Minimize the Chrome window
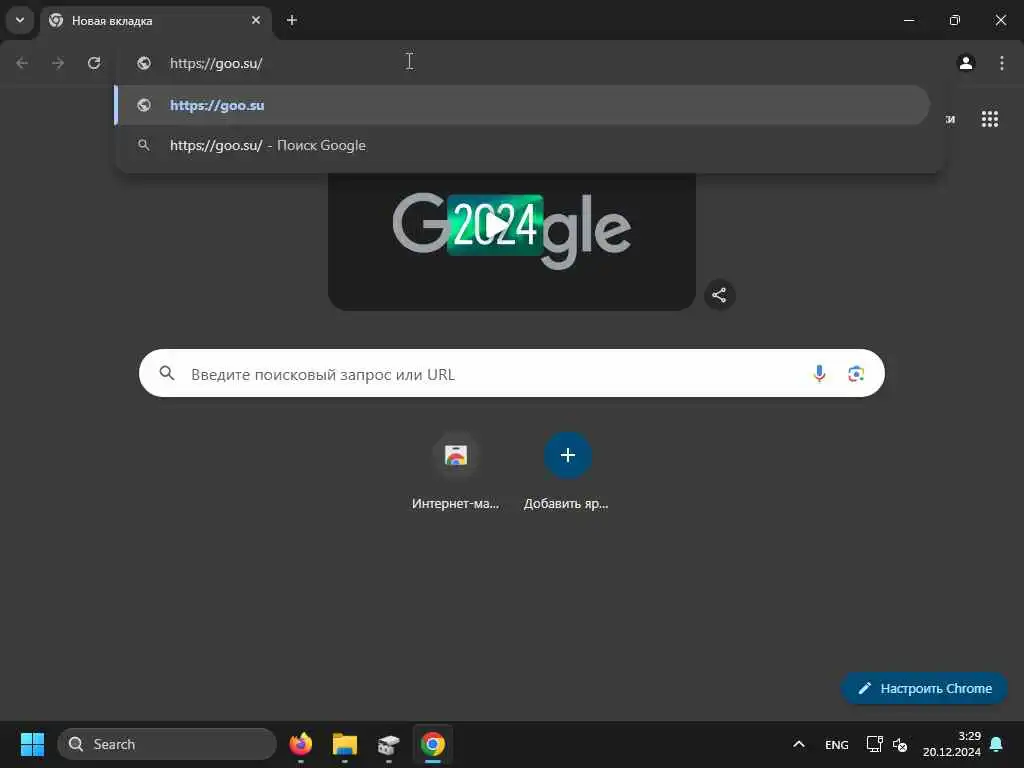The height and width of the screenshot is (768, 1024). click(x=908, y=20)
